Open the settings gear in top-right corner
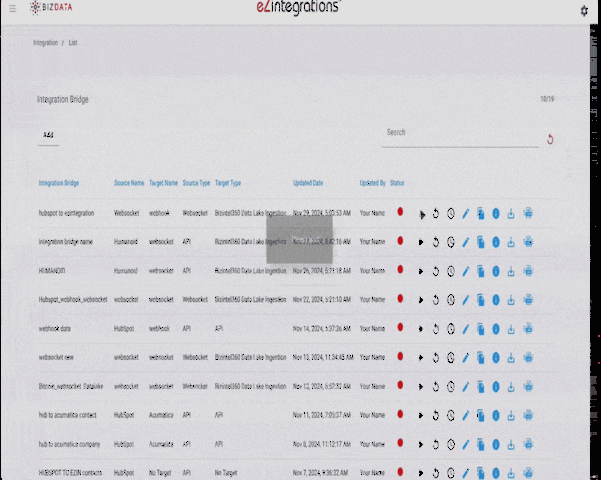The width and height of the screenshot is (601, 480). point(584,11)
